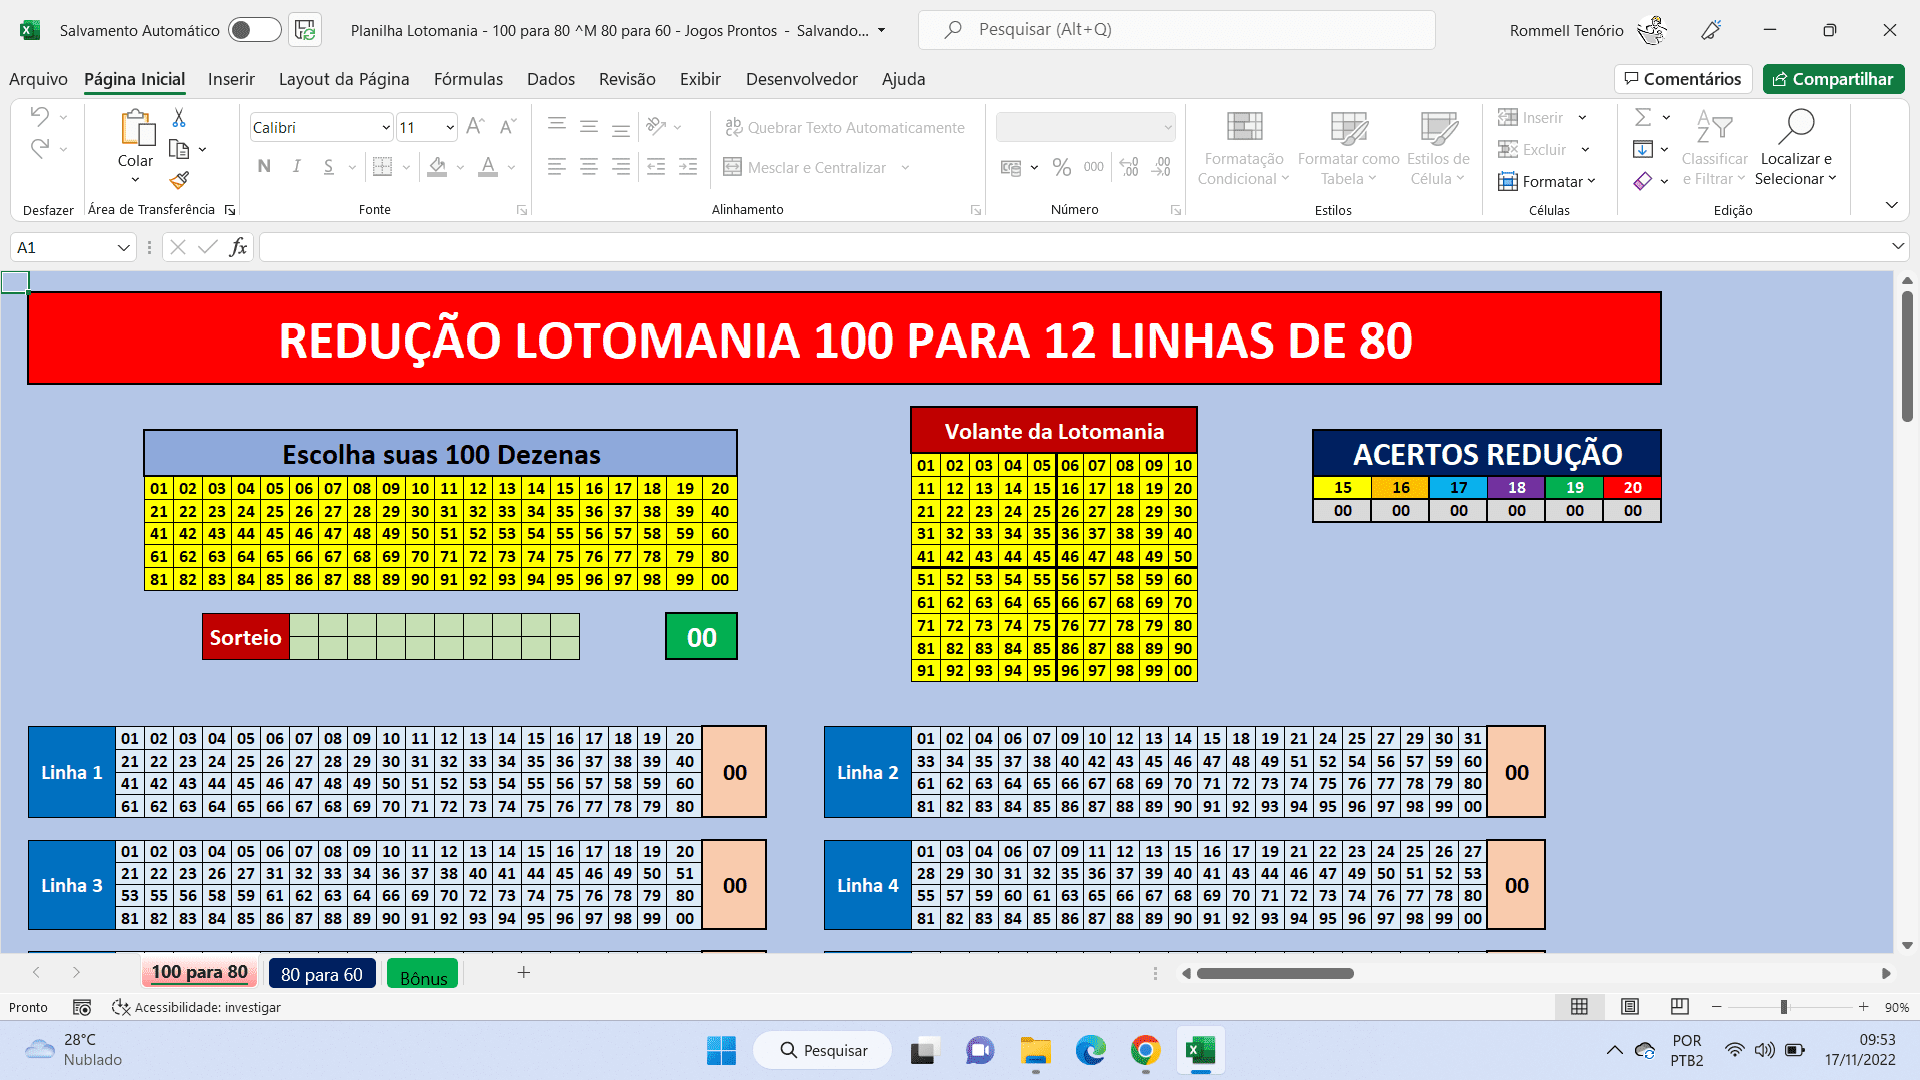The height and width of the screenshot is (1080, 1920).
Task: Click the Clear eraser icon
Action: point(1642,181)
